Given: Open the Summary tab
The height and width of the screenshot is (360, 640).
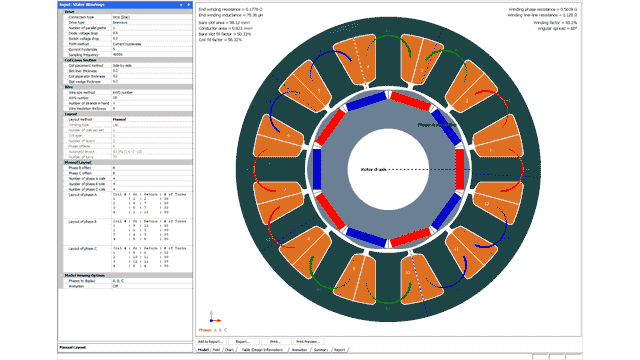Looking at the screenshot, I should coord(321,350).
